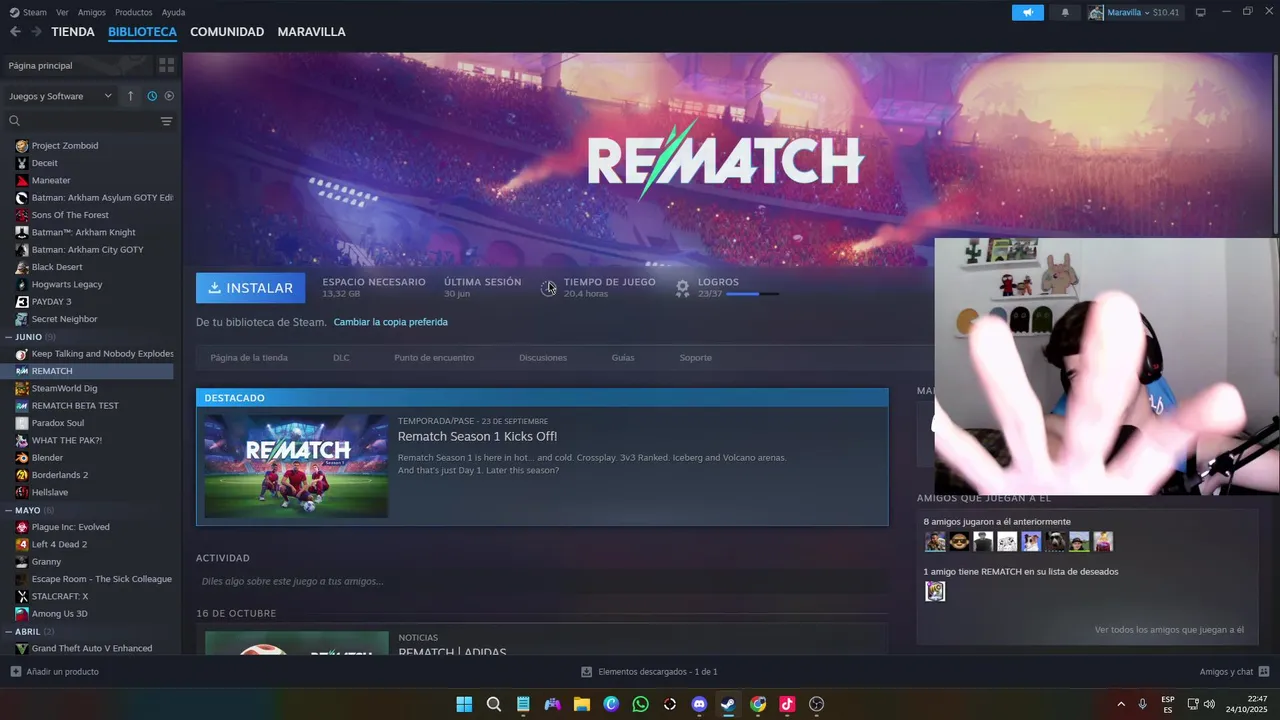Select Deceit in library list
Screen dimensions: 1280x720
(x=44, y=163)
